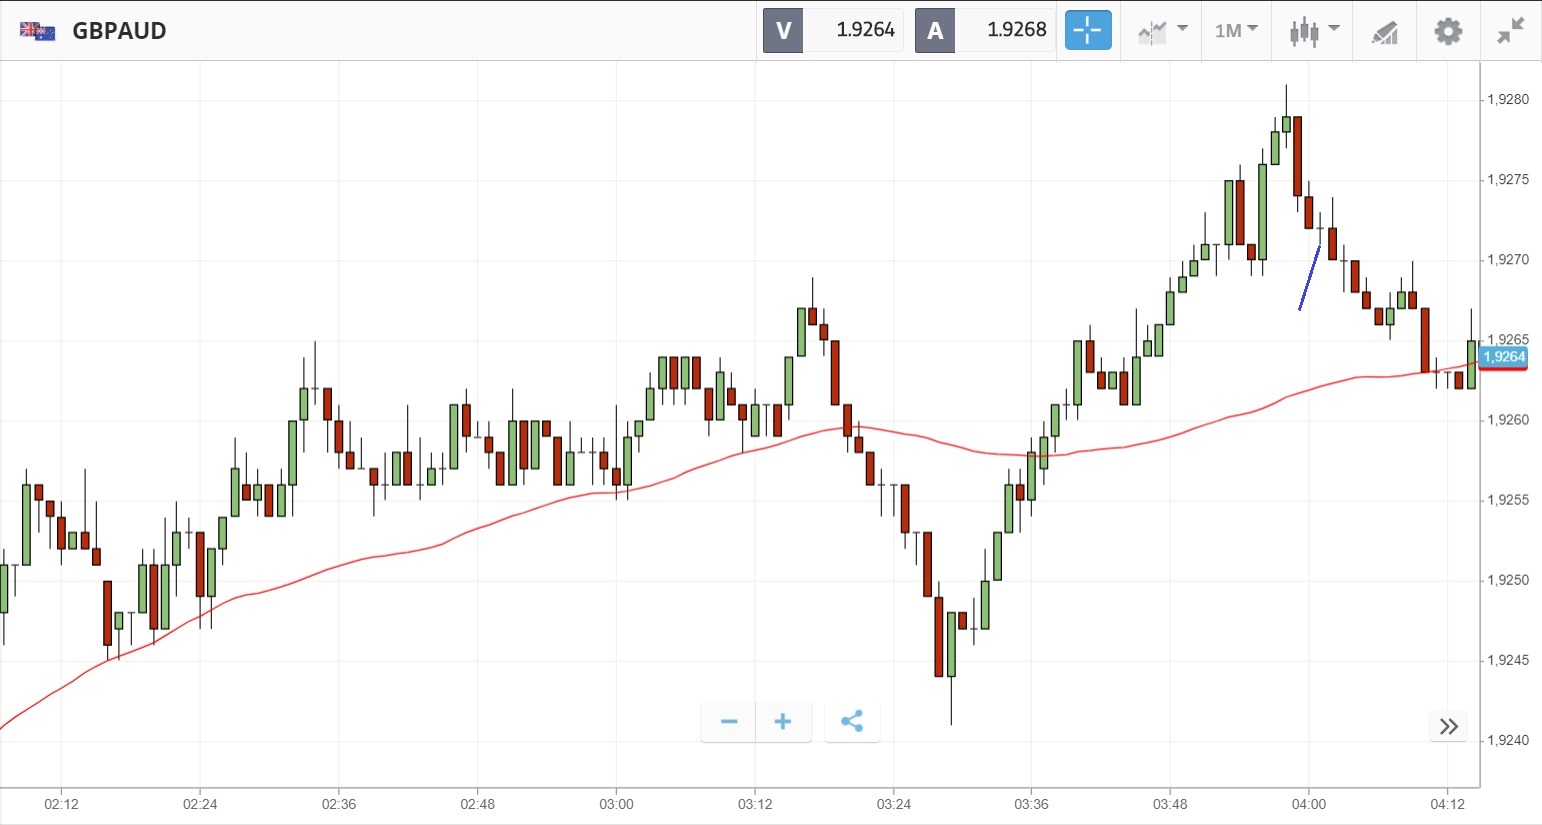Jump to latest bar double-arrow icon
This screenshot has width=1542, height=825.
pos(1448,727)
